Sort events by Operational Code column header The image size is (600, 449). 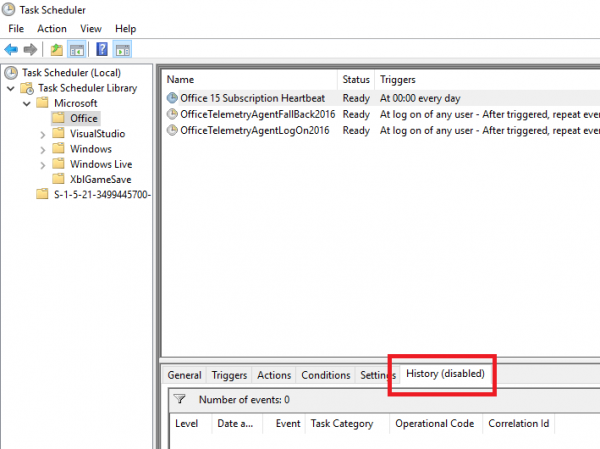(x=436, y=423)
